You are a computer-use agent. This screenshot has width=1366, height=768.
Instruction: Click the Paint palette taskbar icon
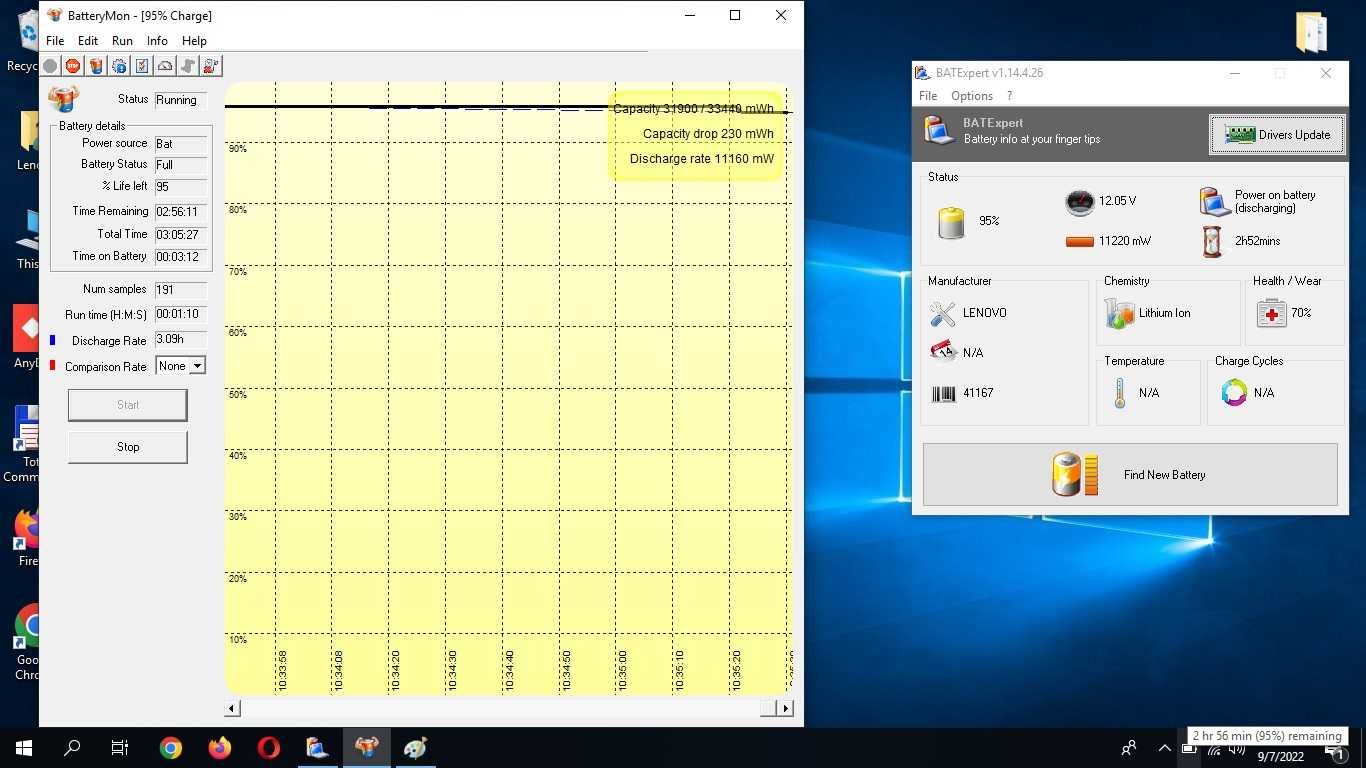point(414,748)
